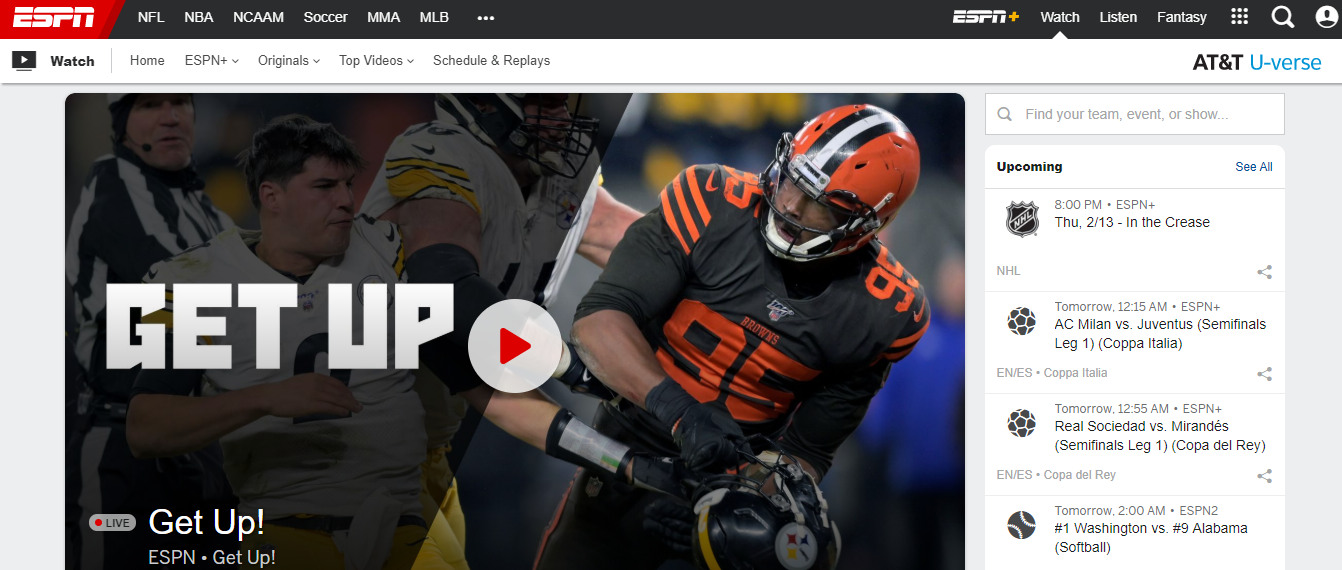Open the NCAAM menu
The width and height of the screenshot is (1342, 570).
coord(258,17)
